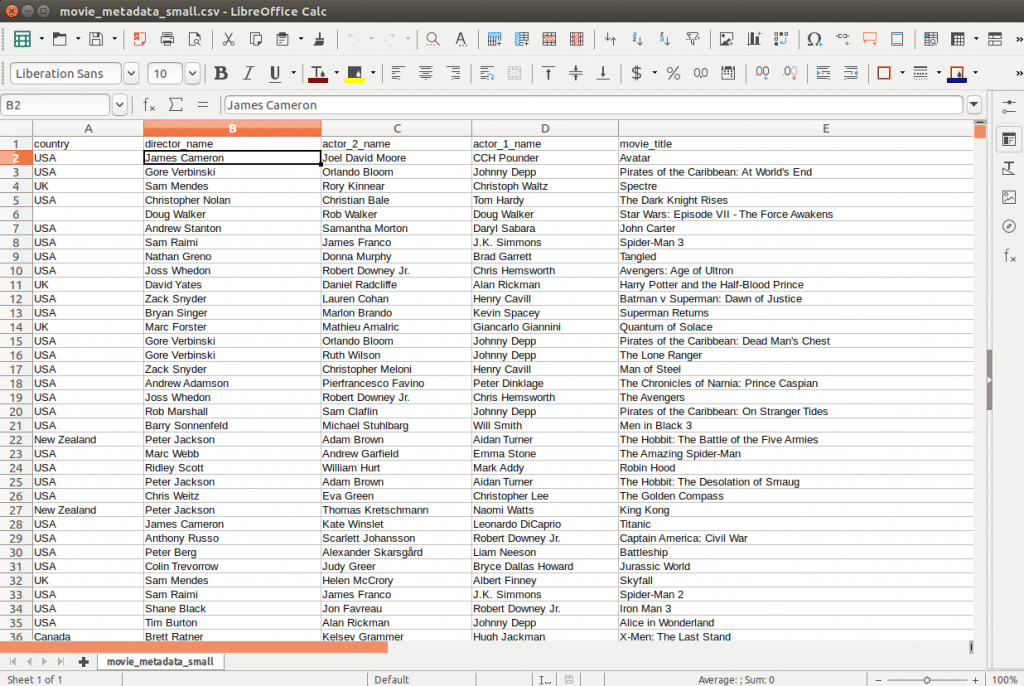This screenshot has height=686, width=1024.
Task: Delete rows icon in toolbar
Action: (x=549, y=39)
